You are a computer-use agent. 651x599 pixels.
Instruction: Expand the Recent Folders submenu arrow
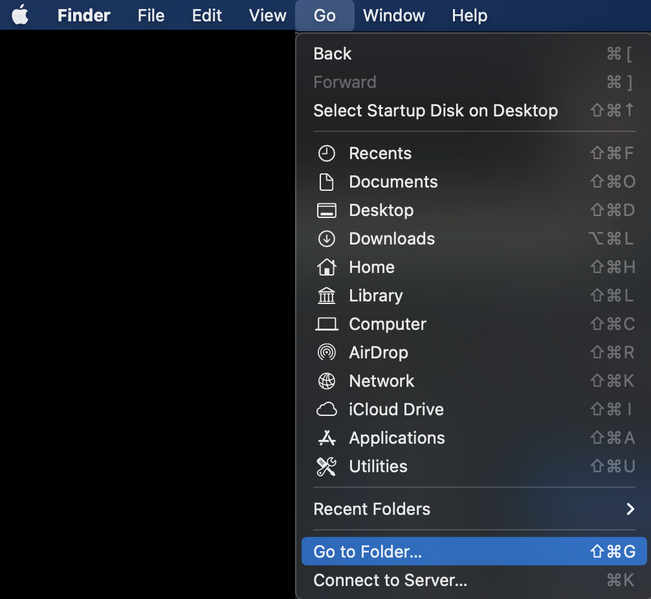[630, 509]
